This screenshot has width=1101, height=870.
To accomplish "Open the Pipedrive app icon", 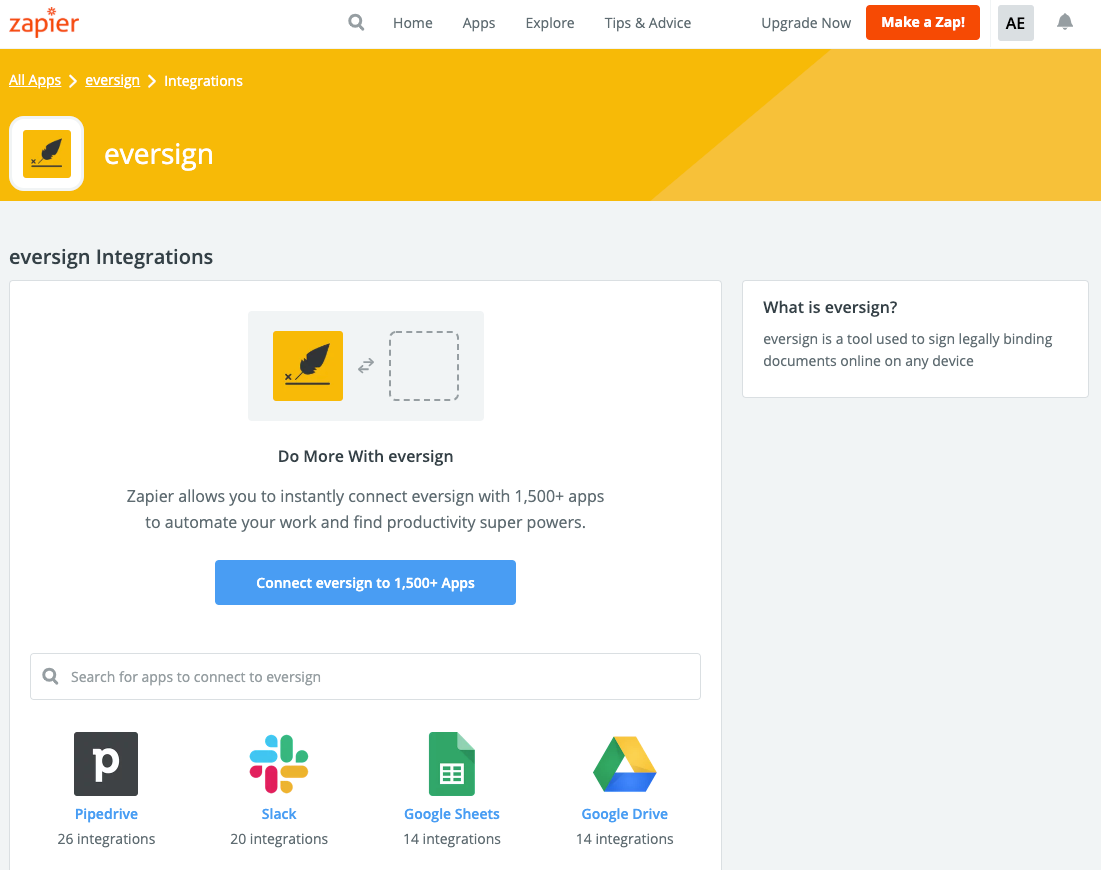I will coord(106,764).
